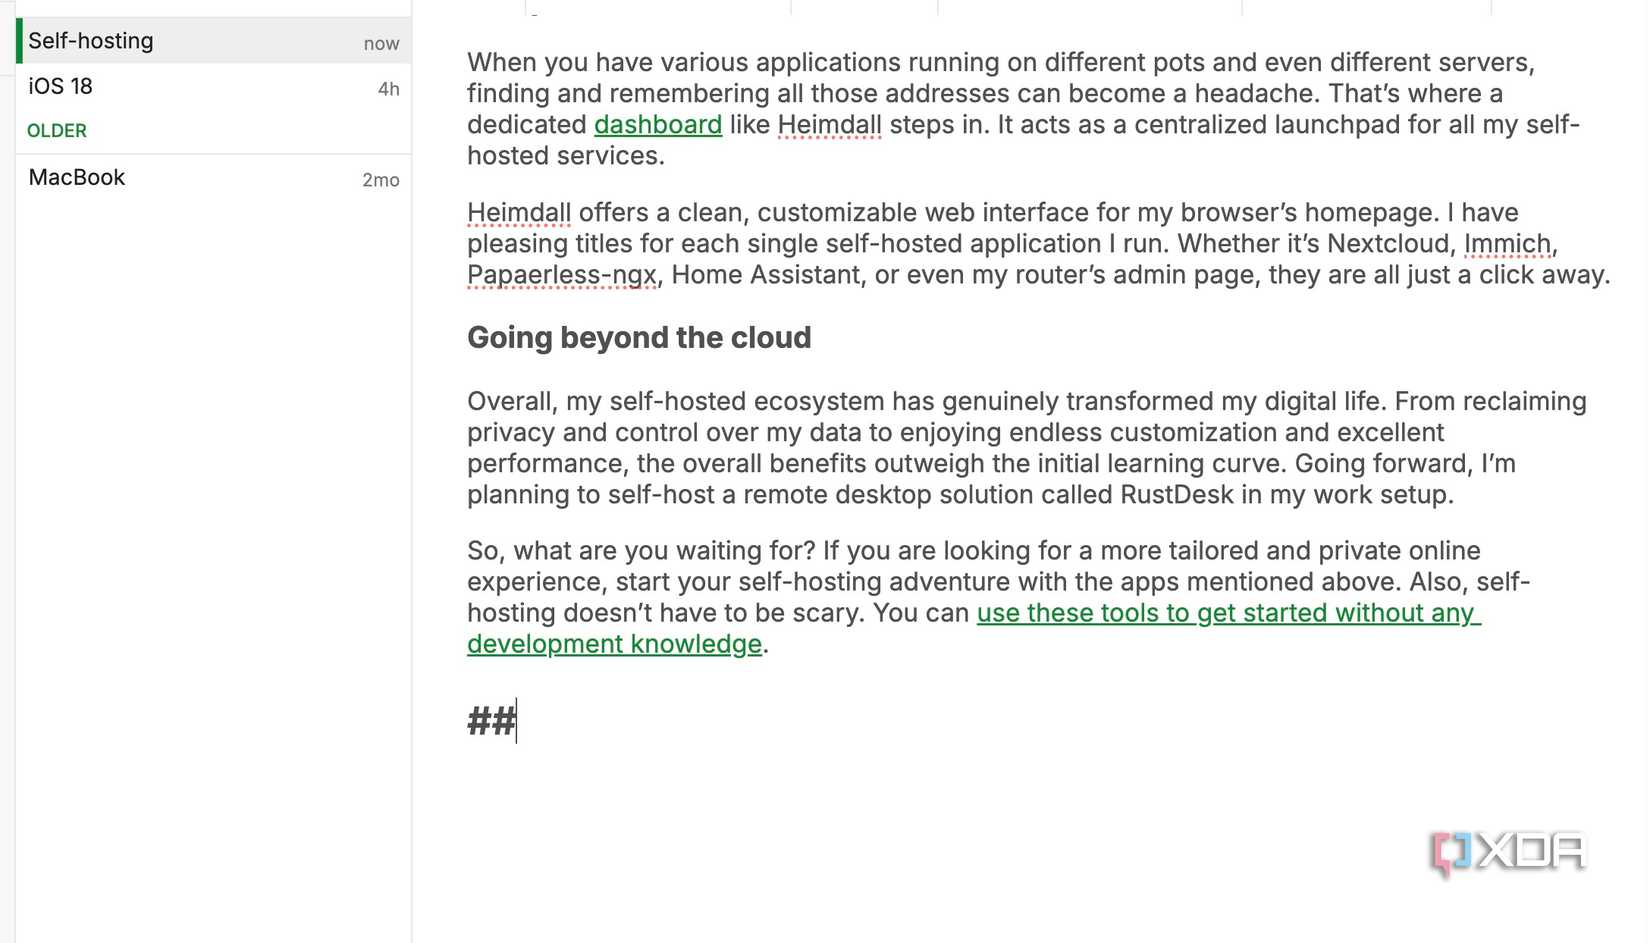Click the 'Going beyond the cloud' heading
This screenshot has height=943, width=1650.
[639, 338]
